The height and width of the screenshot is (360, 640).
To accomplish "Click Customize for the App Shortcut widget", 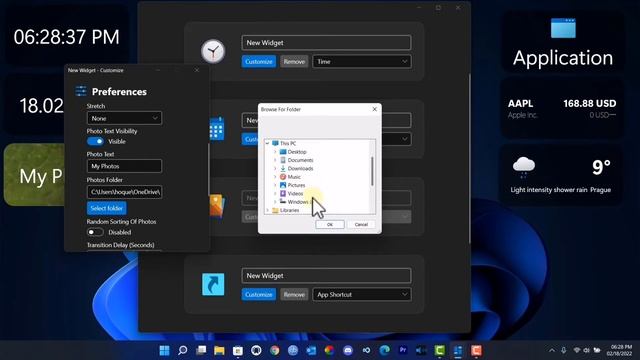I will pyautogui.click(x=259, y=294).
